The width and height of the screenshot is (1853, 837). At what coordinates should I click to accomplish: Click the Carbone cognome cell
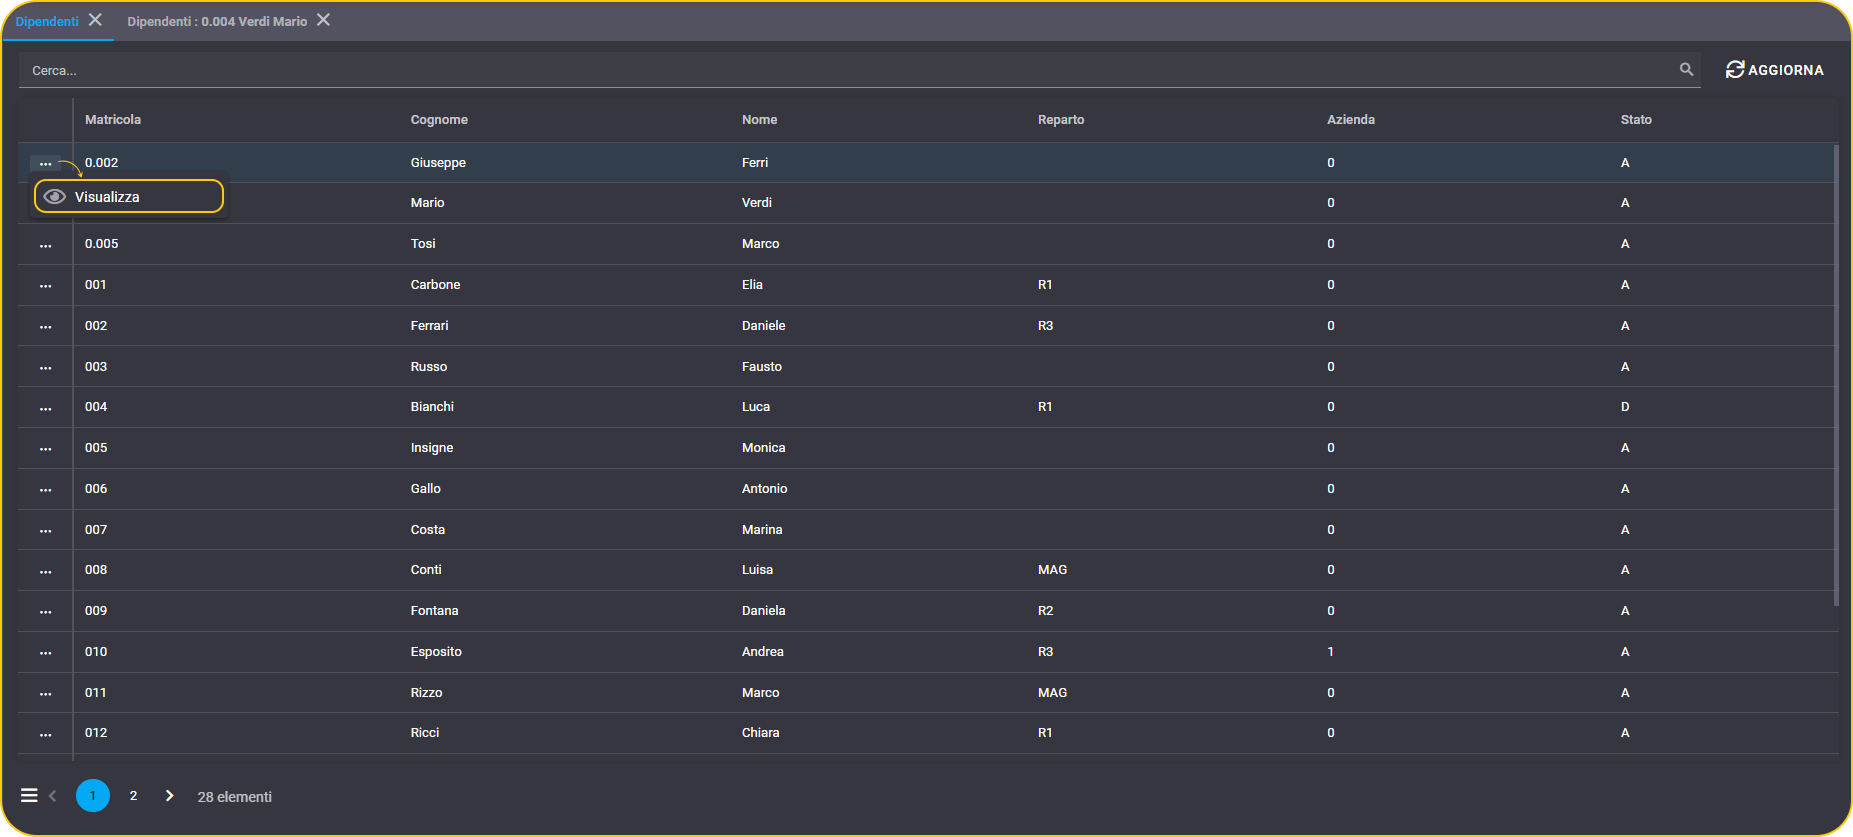[x=436, y=285]
